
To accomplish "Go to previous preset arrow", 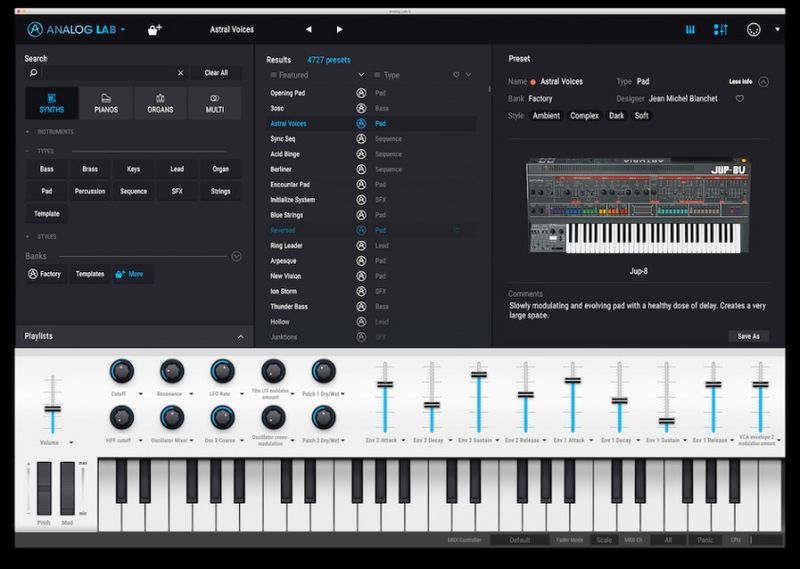I will [309, 30].
